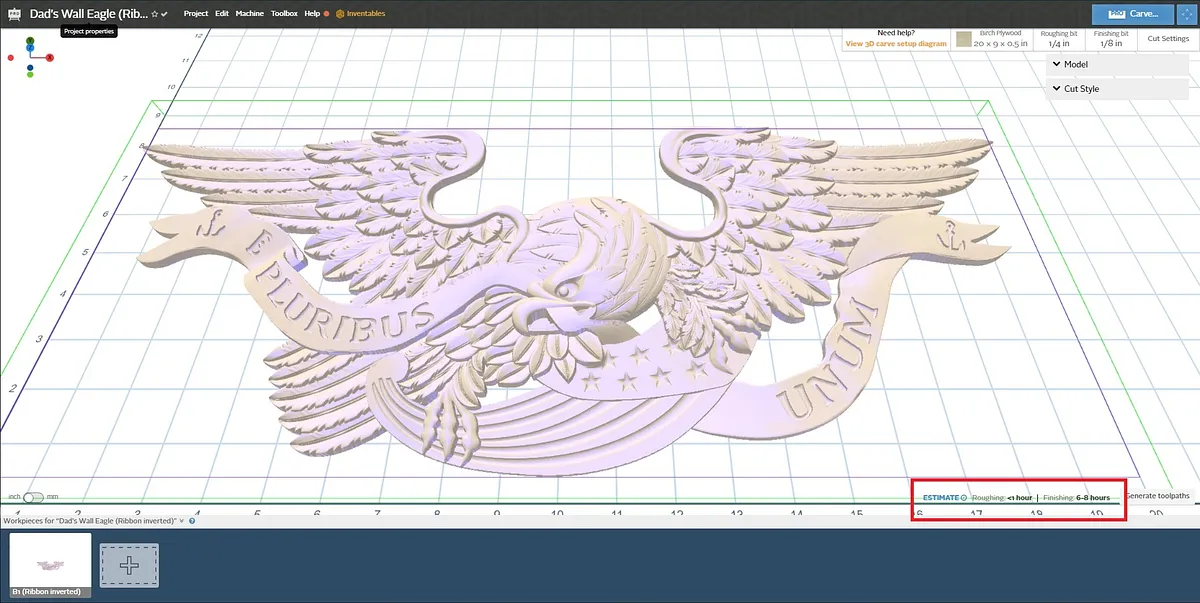
Task: Add a new workpiece with plus icon
Action: tap(129, 565)
